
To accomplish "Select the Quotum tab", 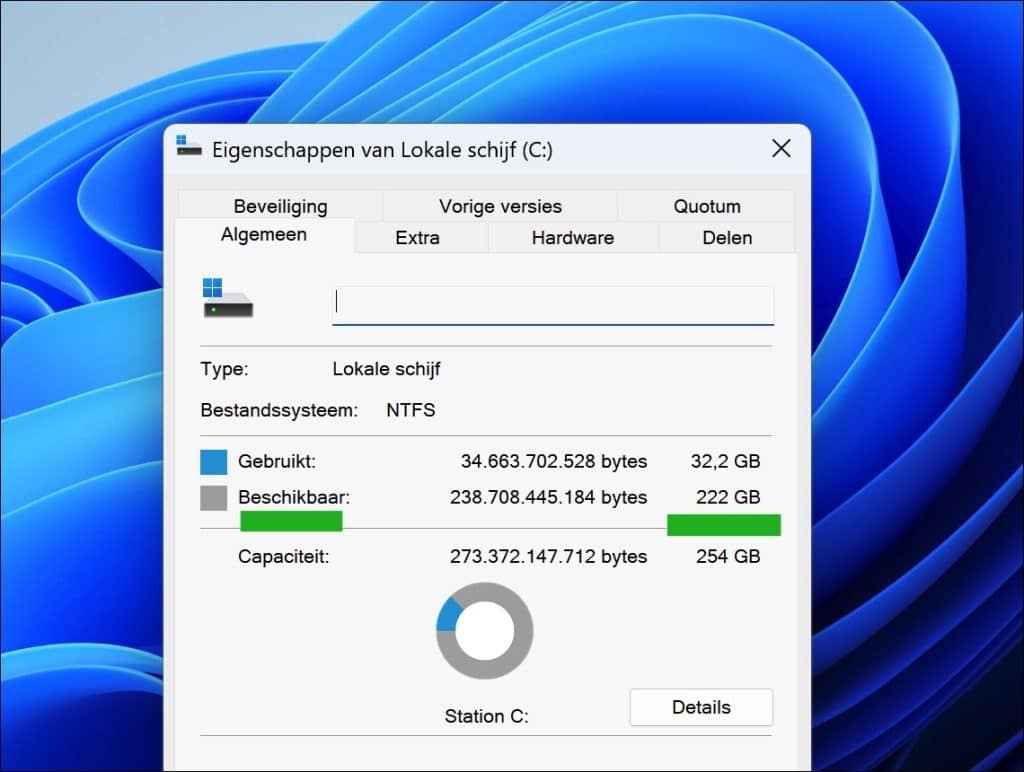I will [x=706, y=207].
